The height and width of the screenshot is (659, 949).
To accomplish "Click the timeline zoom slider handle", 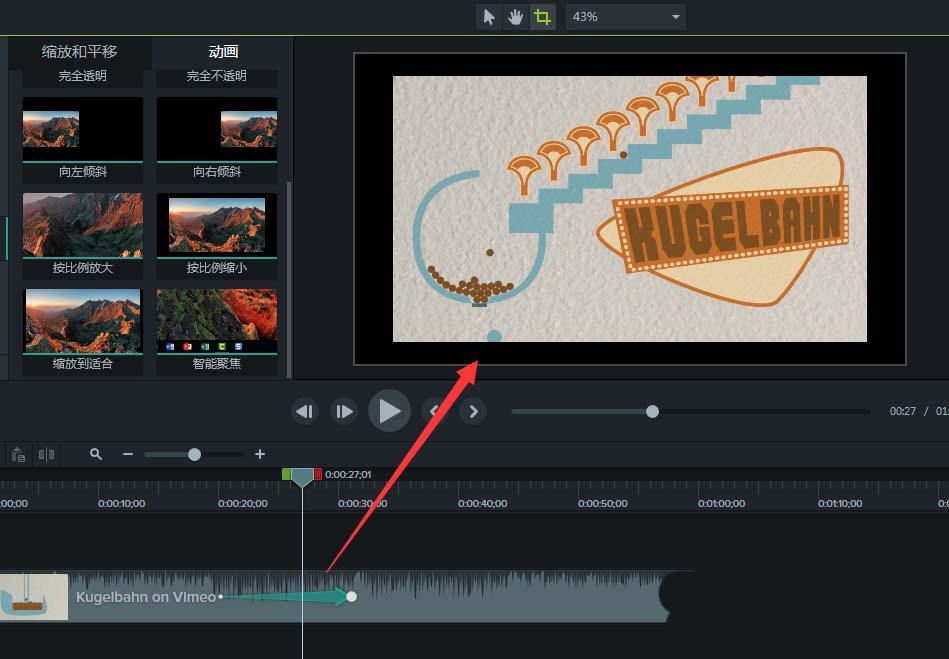I will point(194,454).
